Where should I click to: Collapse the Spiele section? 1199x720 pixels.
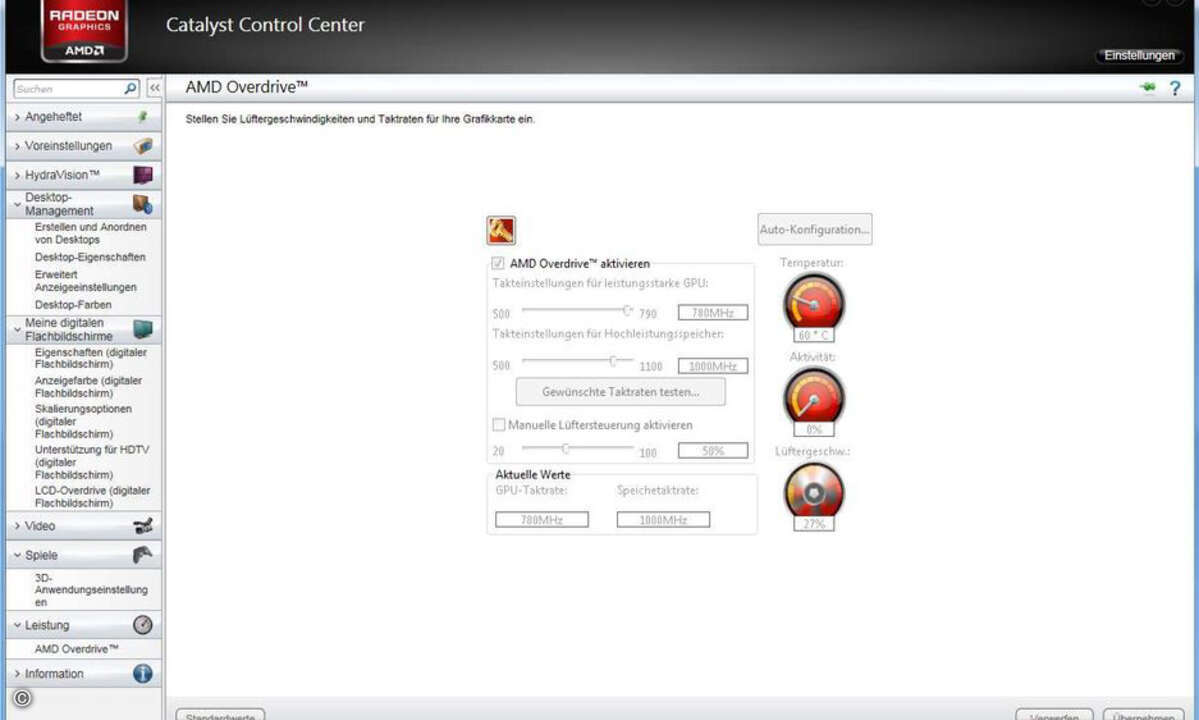[41, 555]
